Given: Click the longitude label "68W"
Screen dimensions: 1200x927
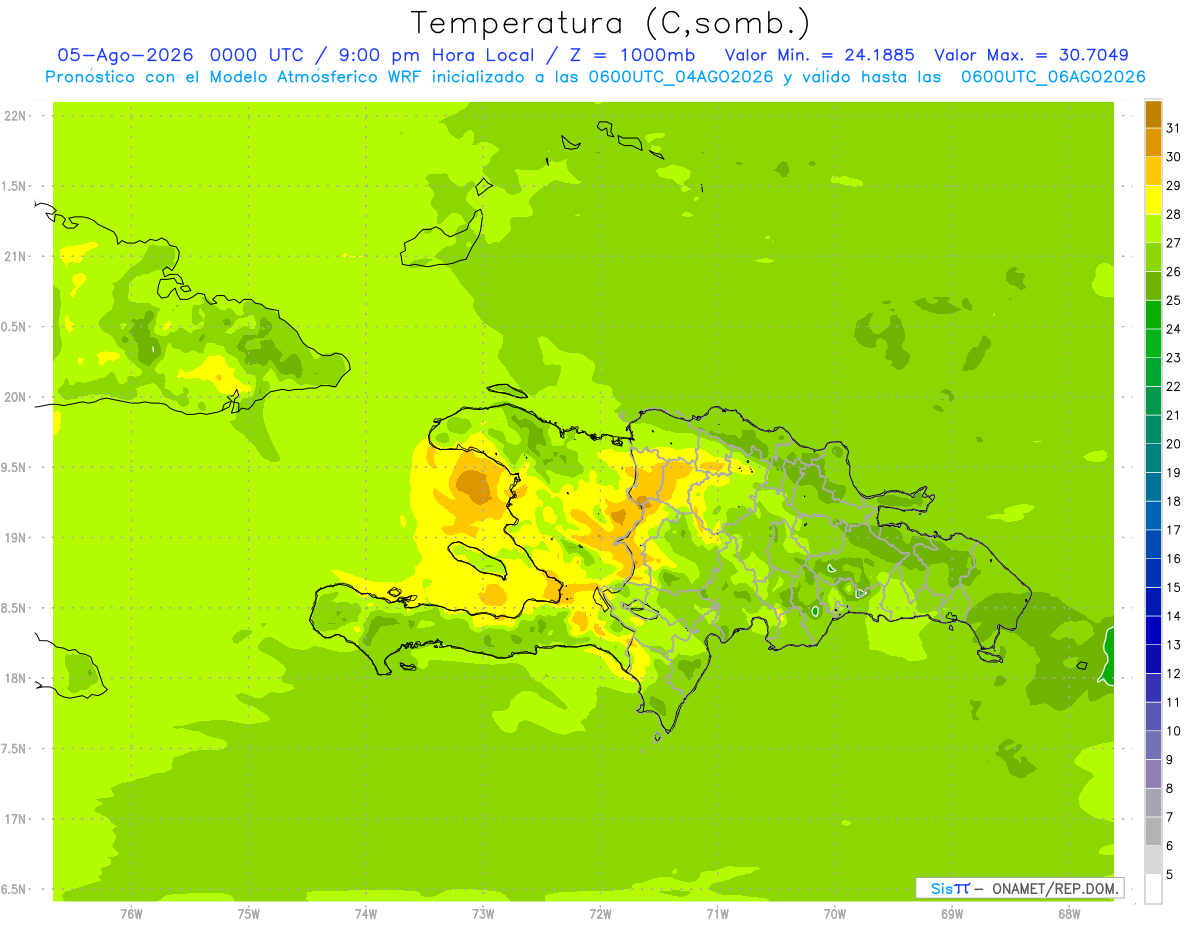Looking at the screenshot, I should point(1069,914).
